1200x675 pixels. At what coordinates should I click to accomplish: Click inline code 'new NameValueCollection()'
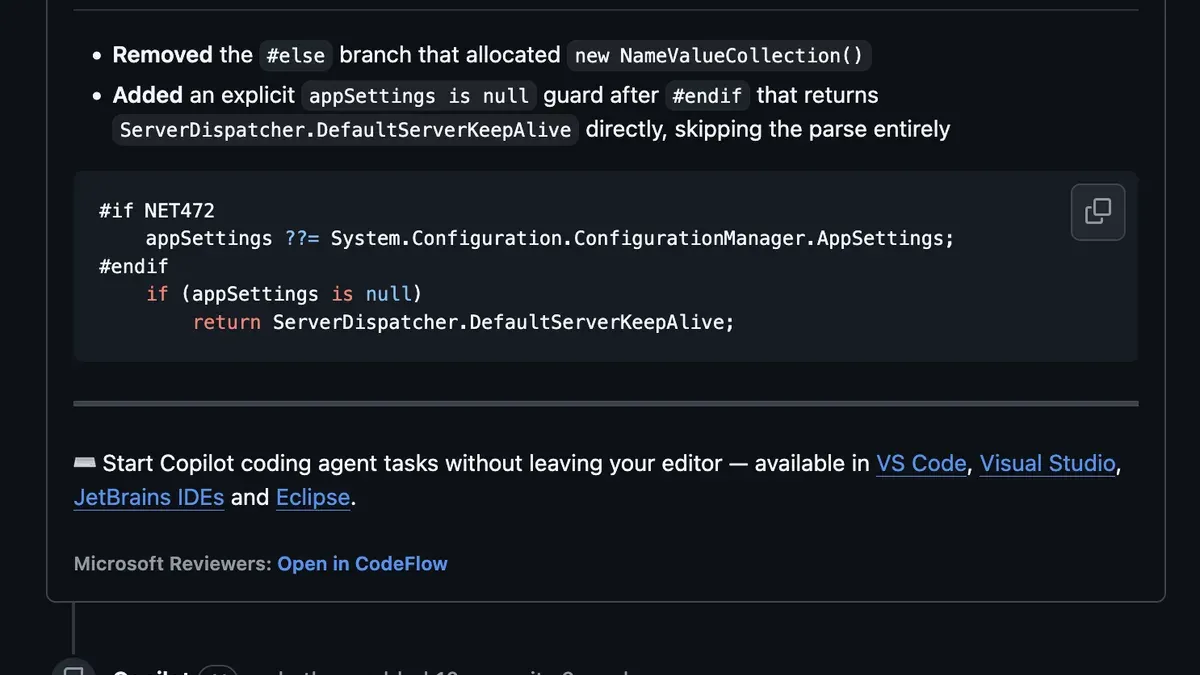tap(719, 56)
